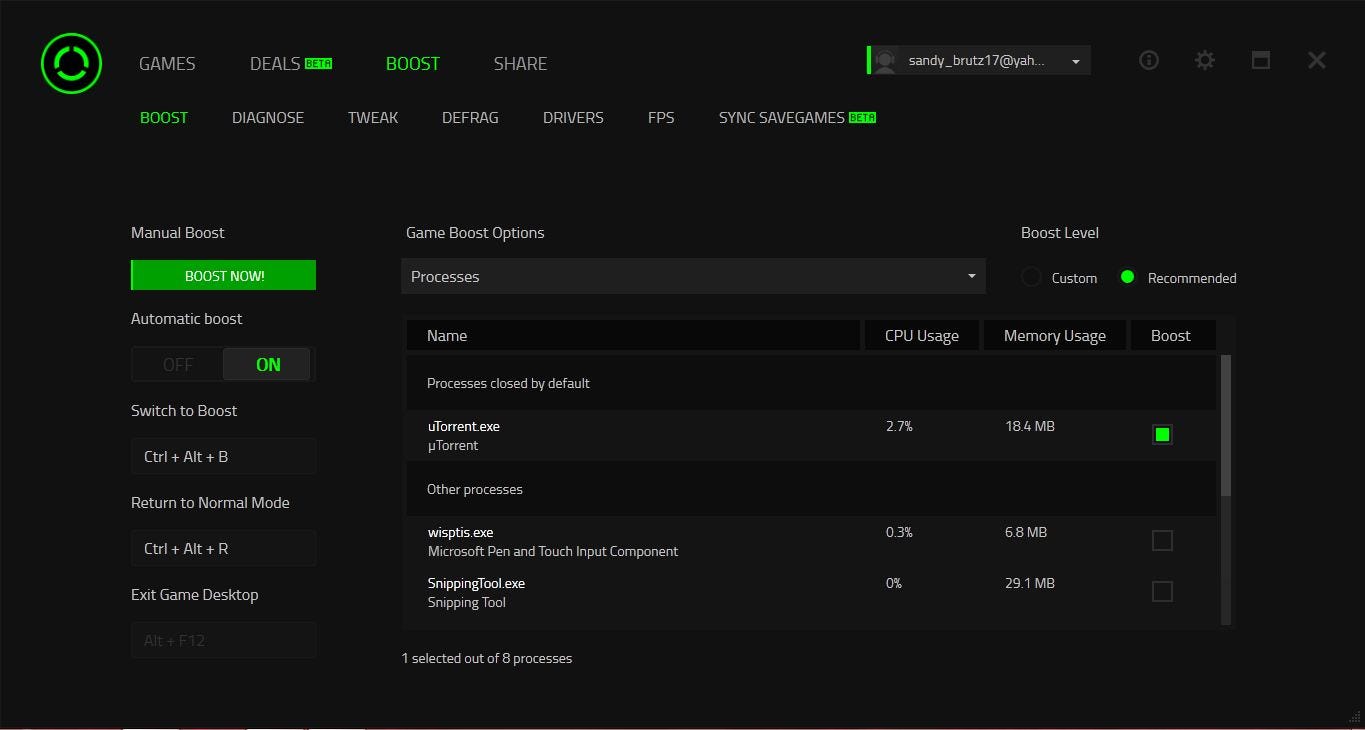
Task: Click the 18.4 MB memory value
Action: pyautogui.click(x=1030, y=426)
